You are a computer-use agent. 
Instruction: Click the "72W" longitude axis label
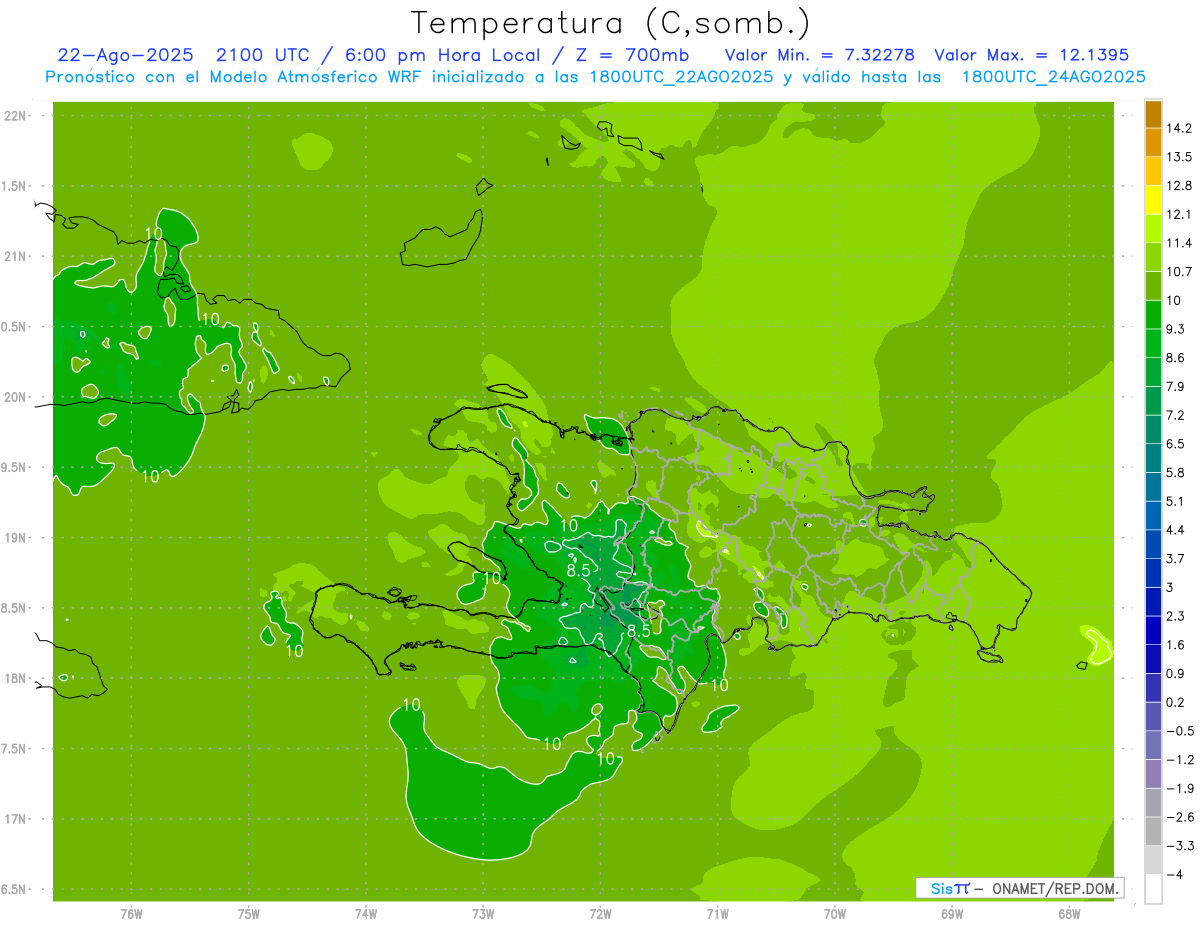[x=600, y=913]
